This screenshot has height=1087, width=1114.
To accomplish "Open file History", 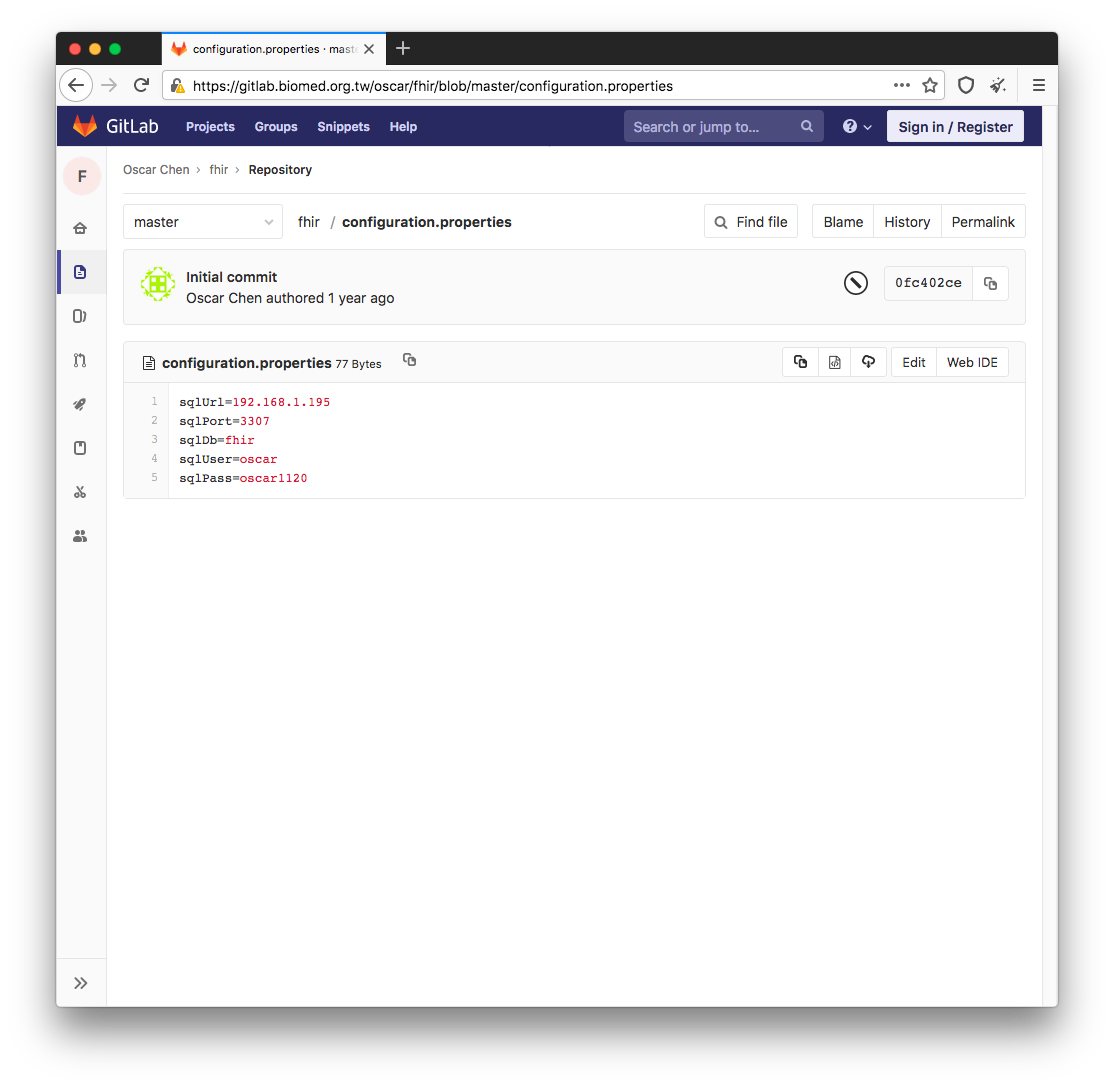I will coord(907,222).
